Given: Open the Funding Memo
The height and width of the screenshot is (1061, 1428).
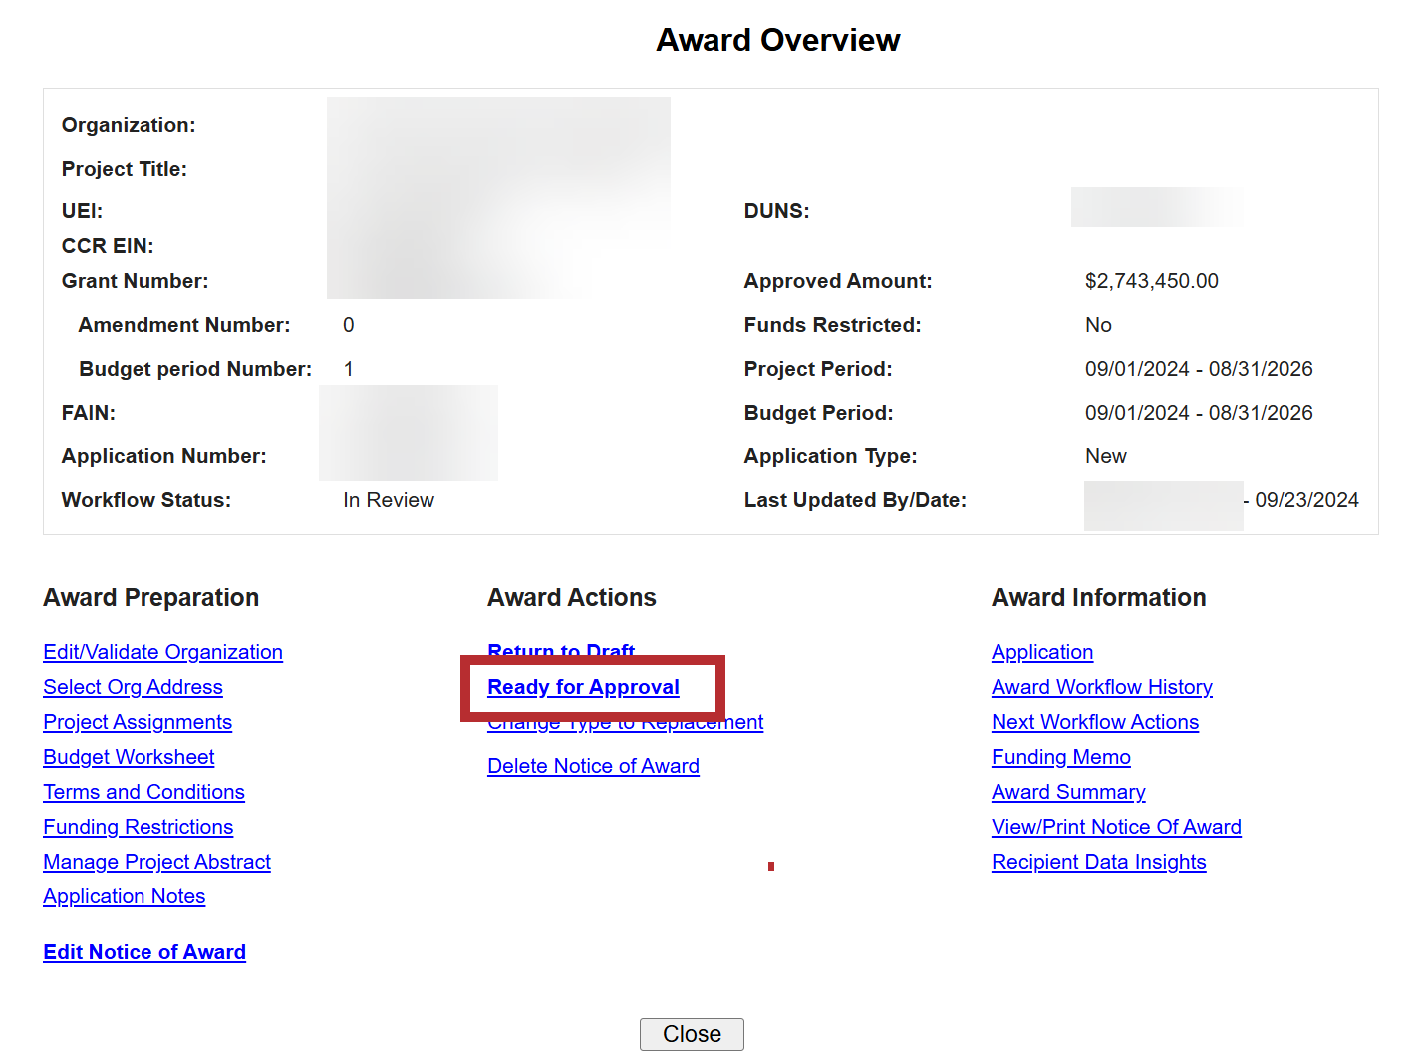Looking at the screenshot, I should coord(1061,757).
